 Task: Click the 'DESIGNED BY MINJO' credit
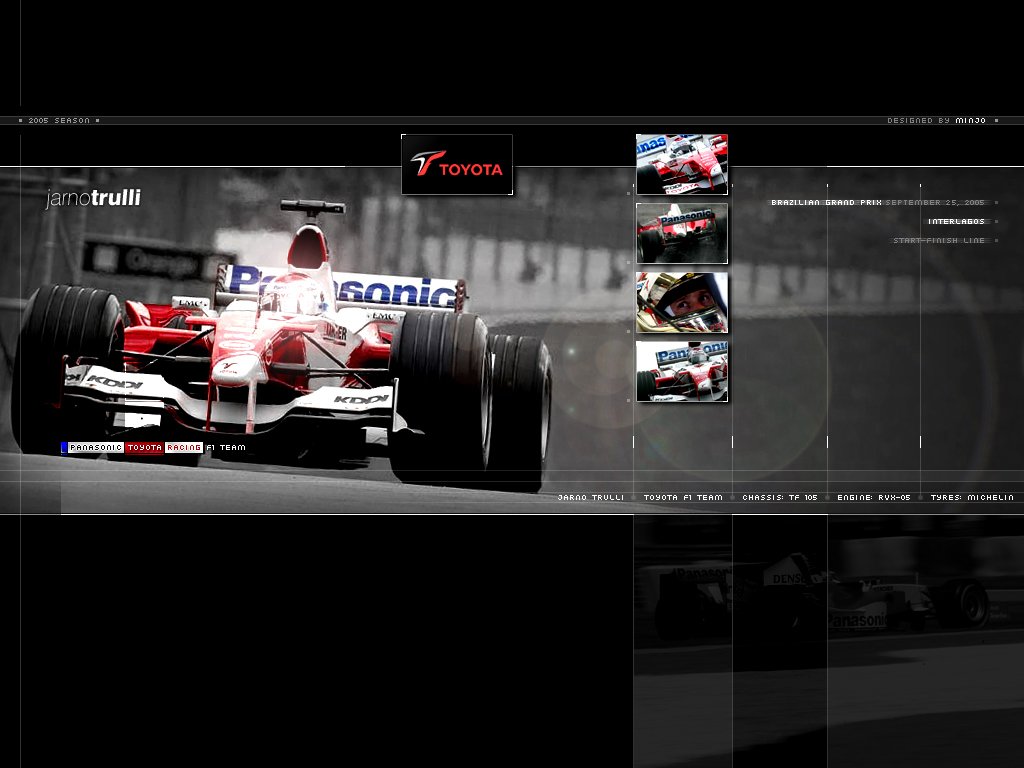point(936,121)
